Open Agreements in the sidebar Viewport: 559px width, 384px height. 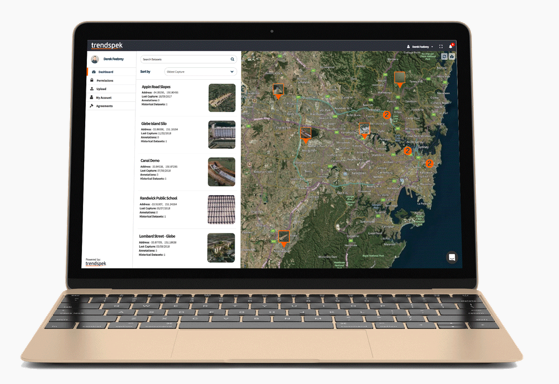pyautogui.click(x=111, y=106)
